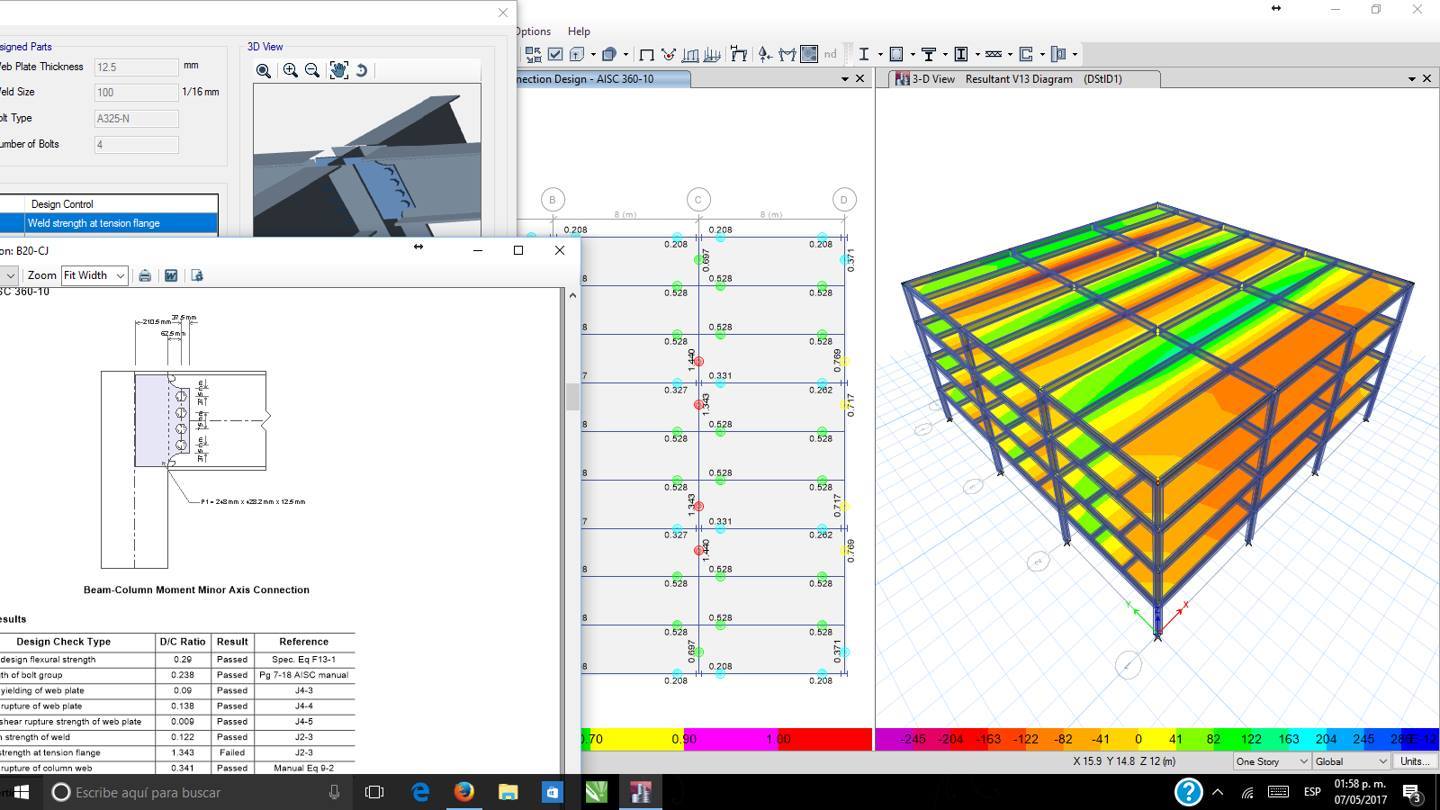Export the connection report to Word
The image size is (1440, 810).
click(170, 275)
